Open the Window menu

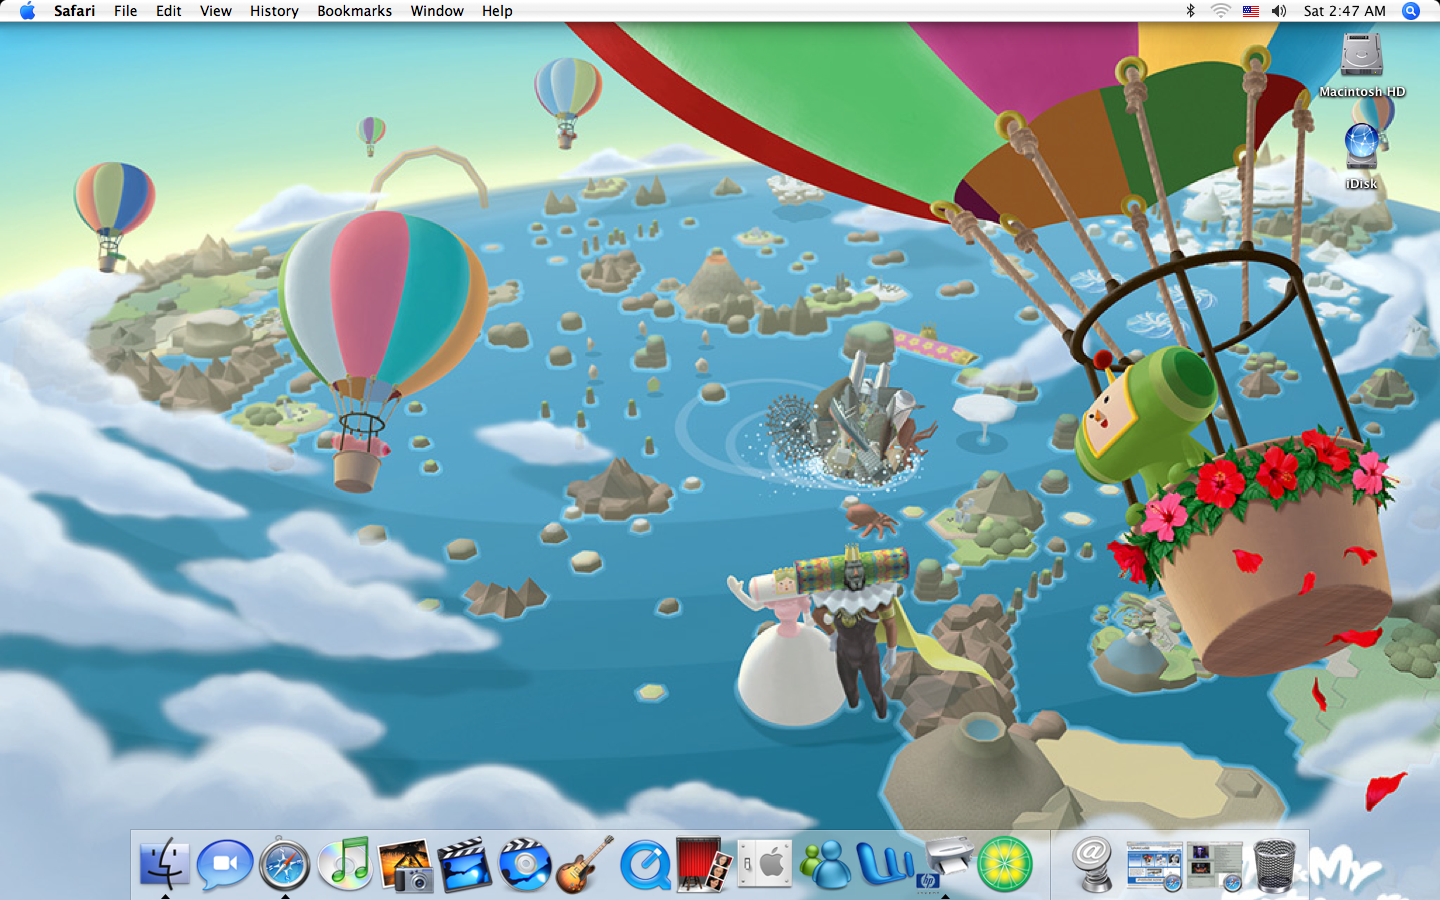pos(437,11)
